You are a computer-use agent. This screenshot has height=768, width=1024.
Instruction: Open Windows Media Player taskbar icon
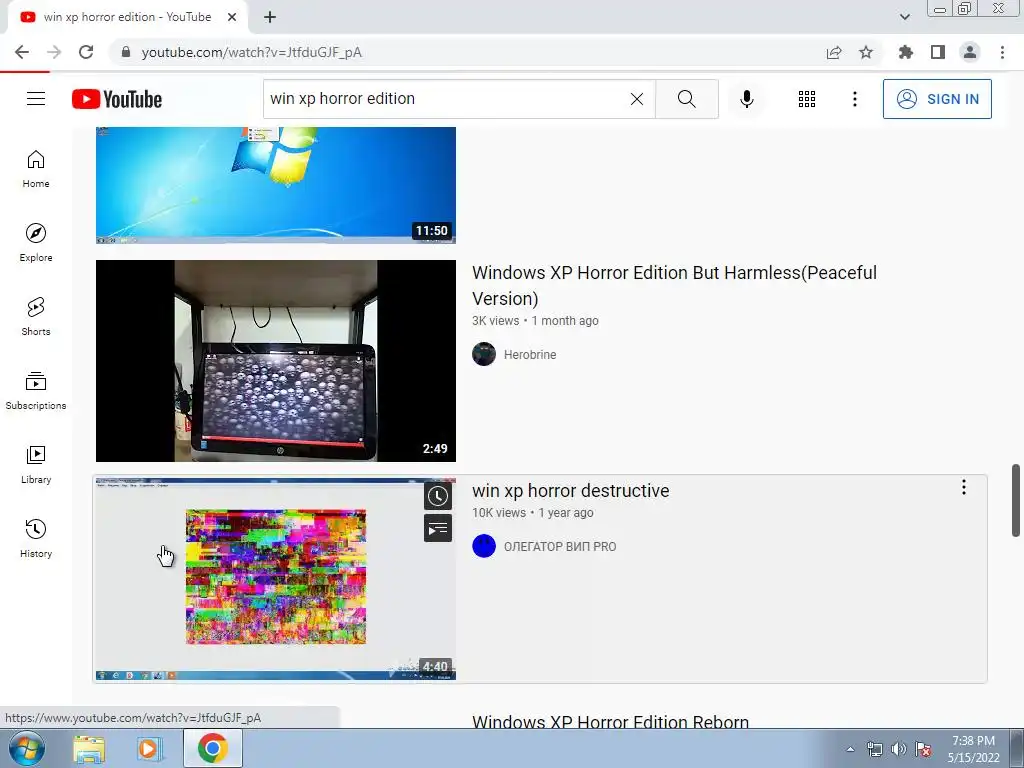150,748
